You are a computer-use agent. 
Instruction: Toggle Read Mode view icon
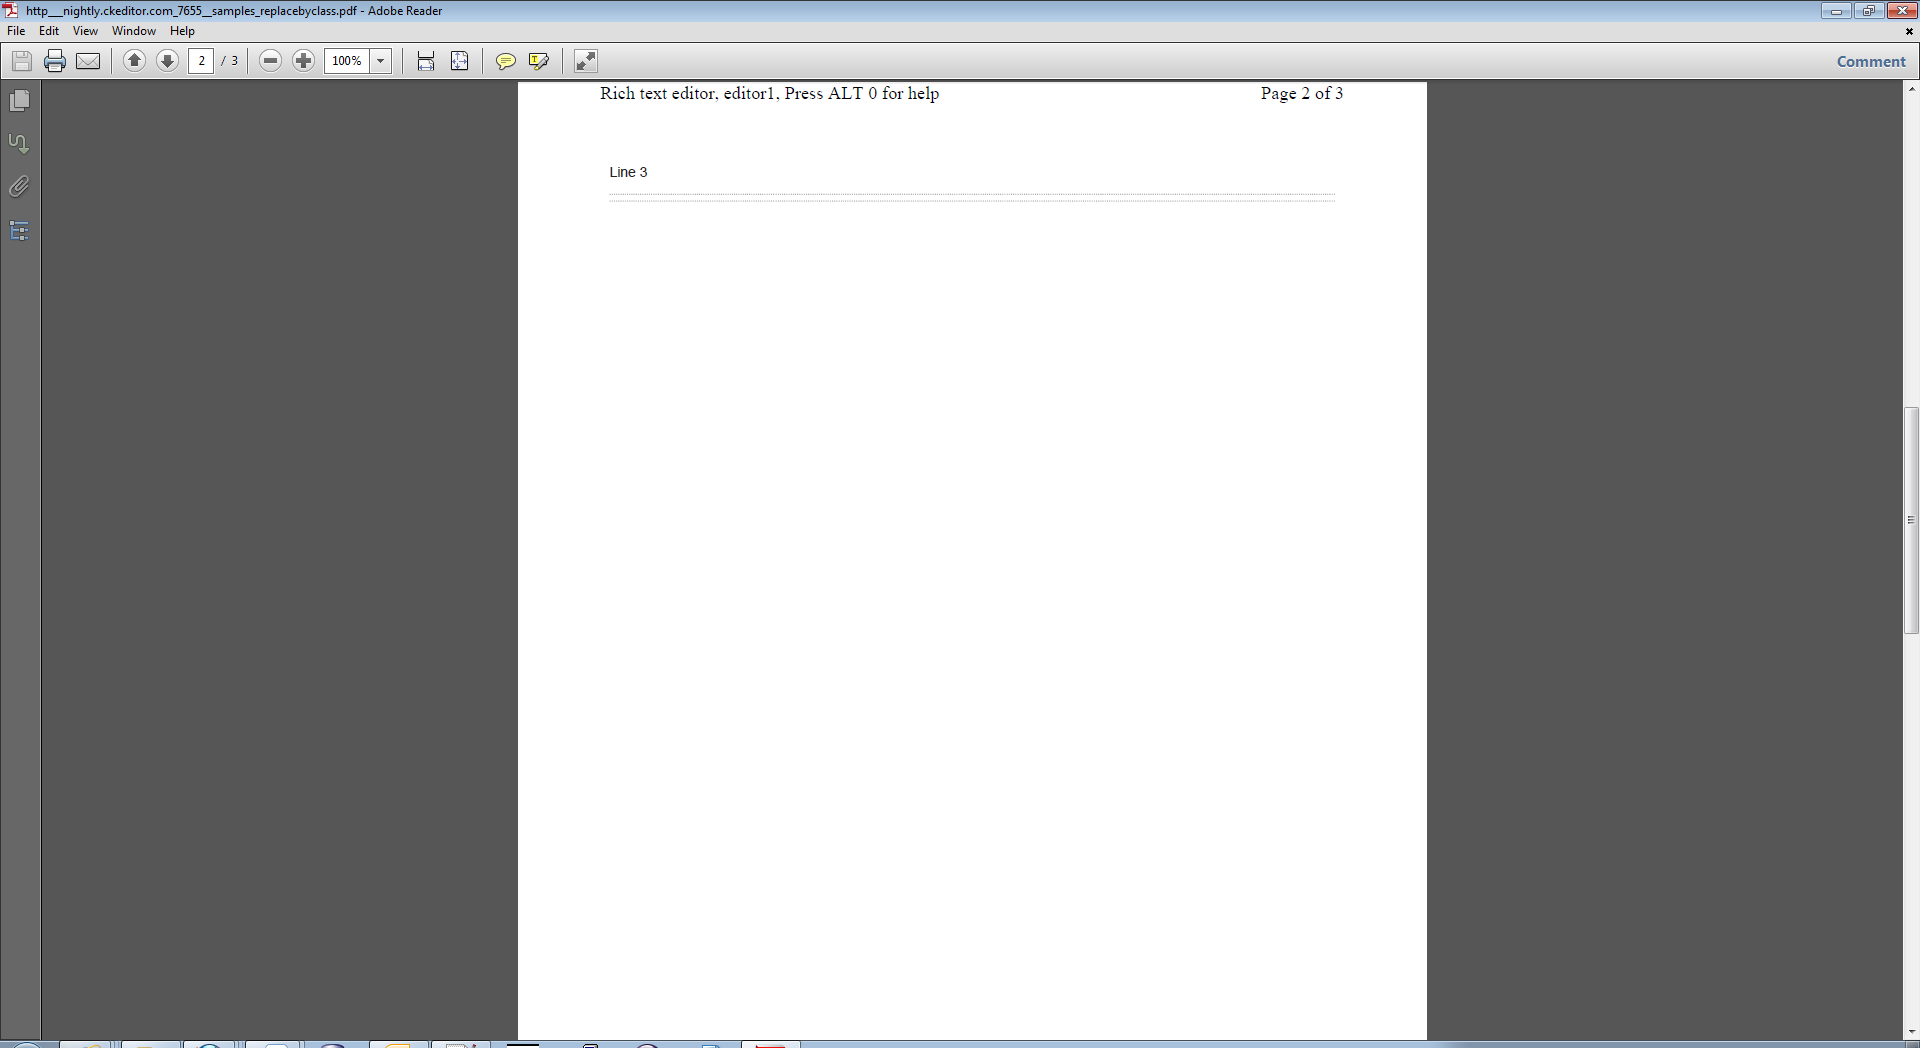(x=585, y=61)
